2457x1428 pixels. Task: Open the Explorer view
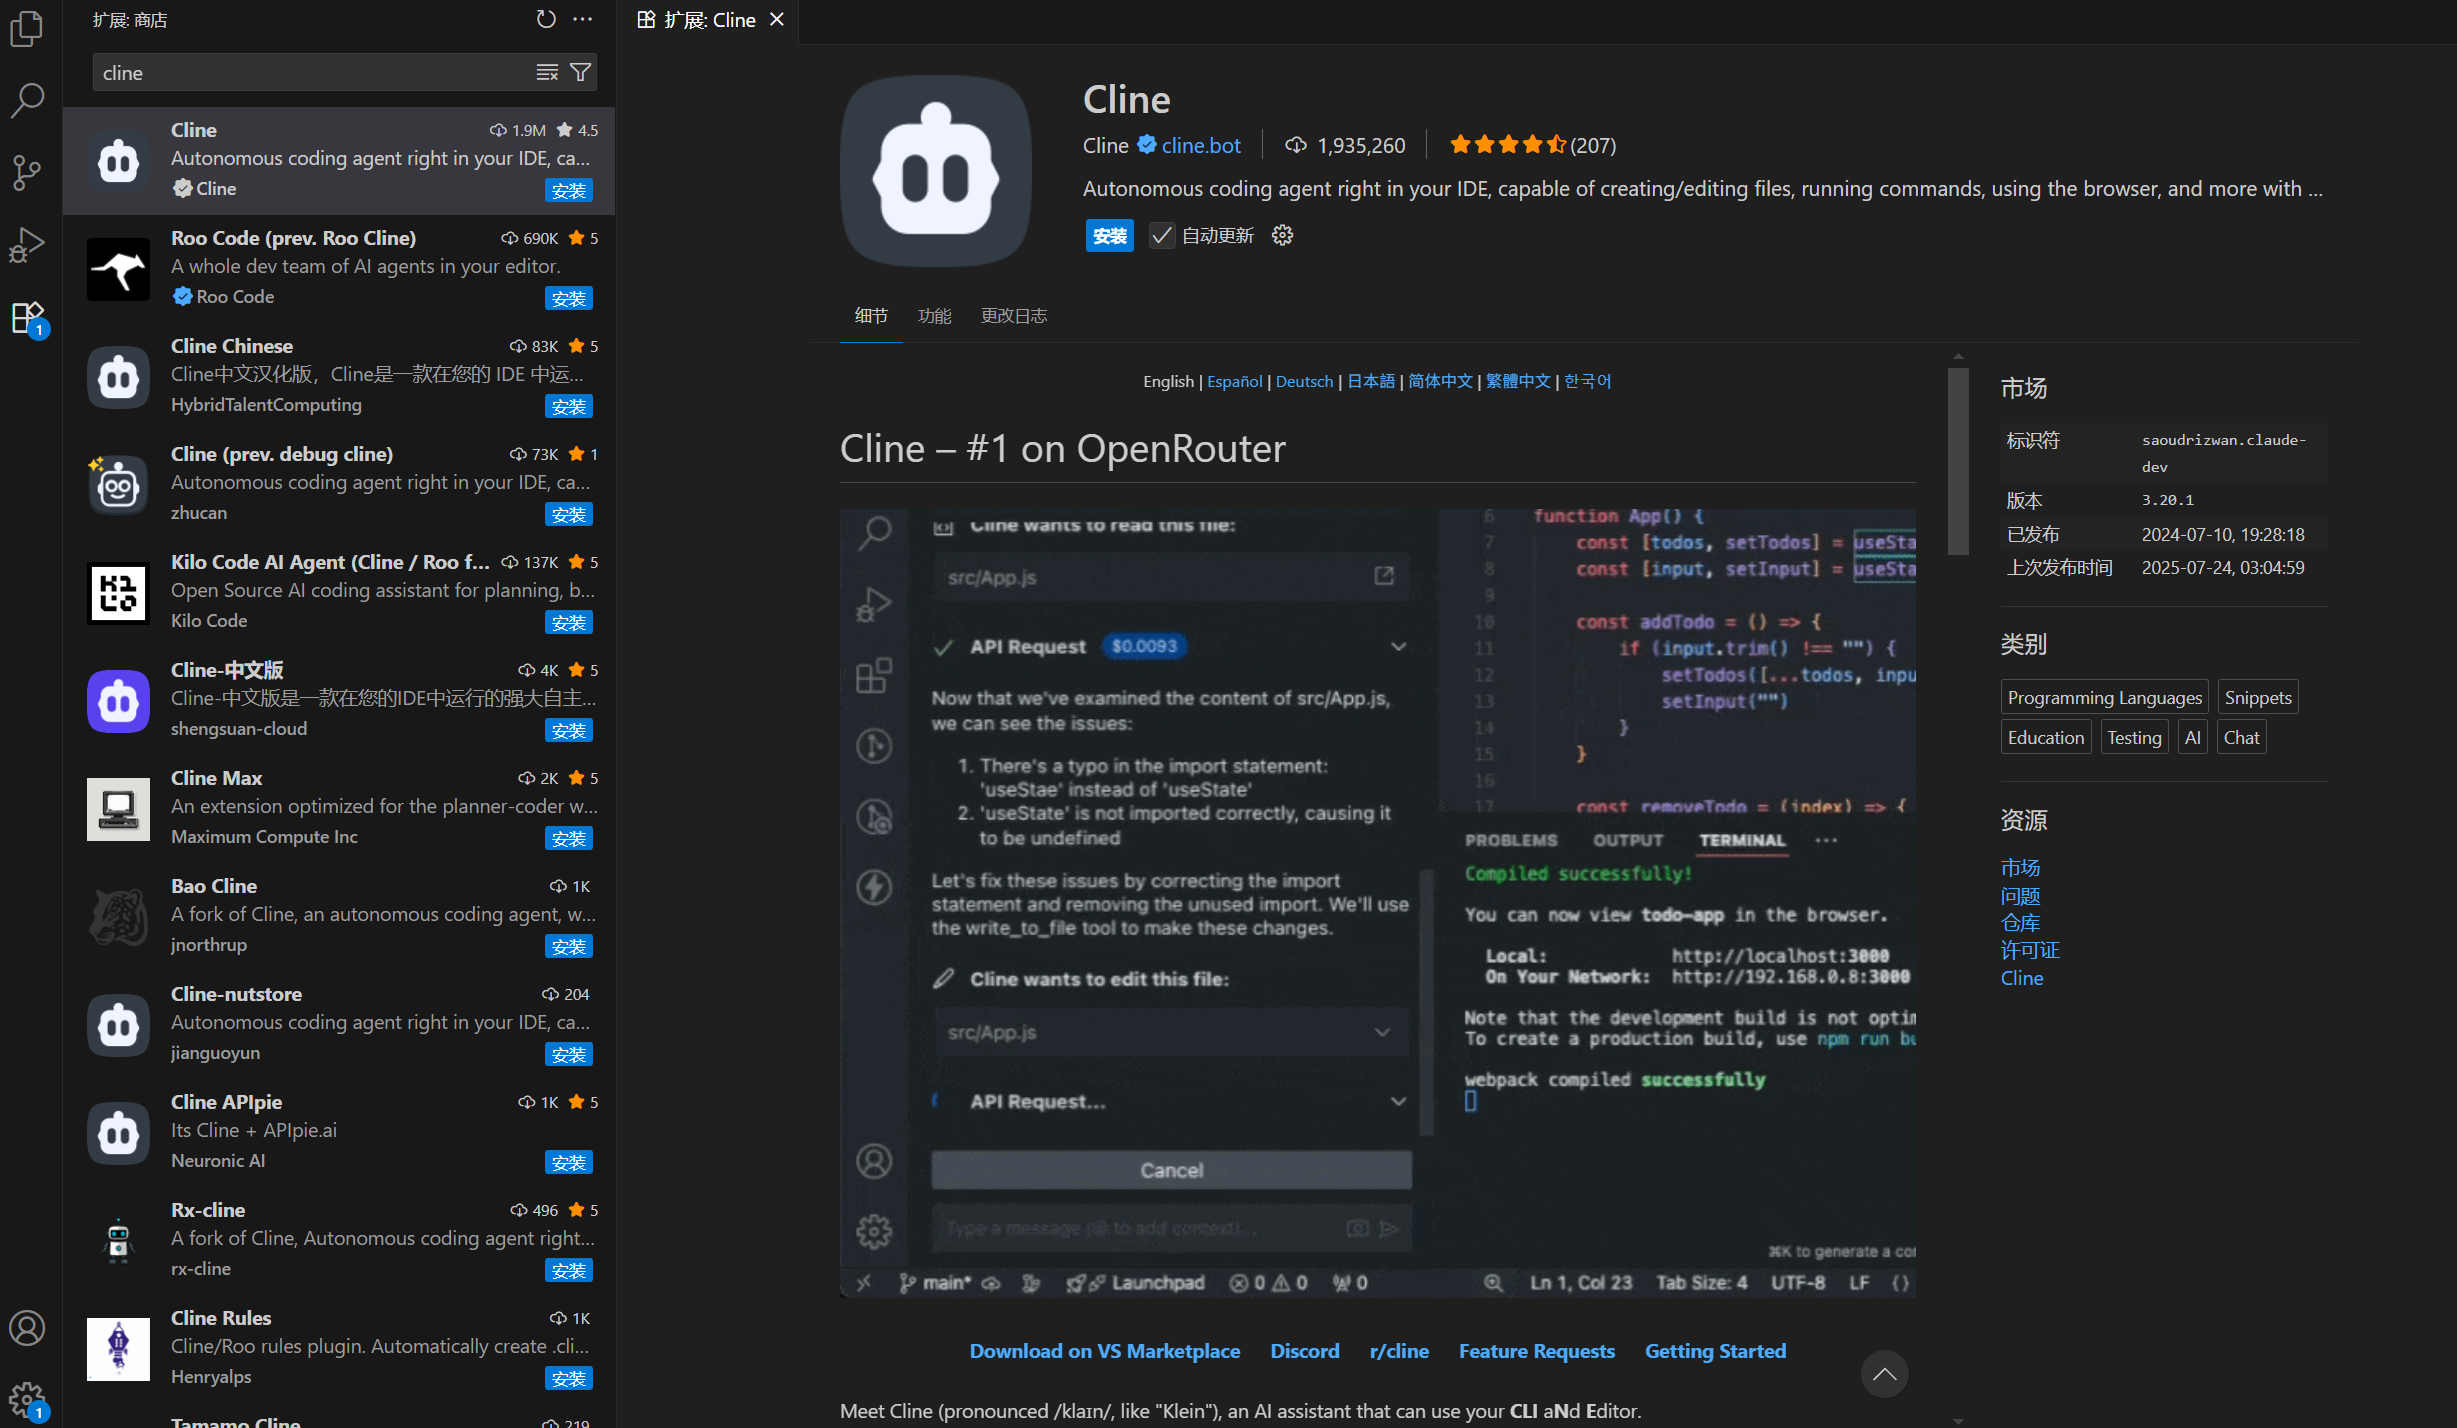point(27,28)
